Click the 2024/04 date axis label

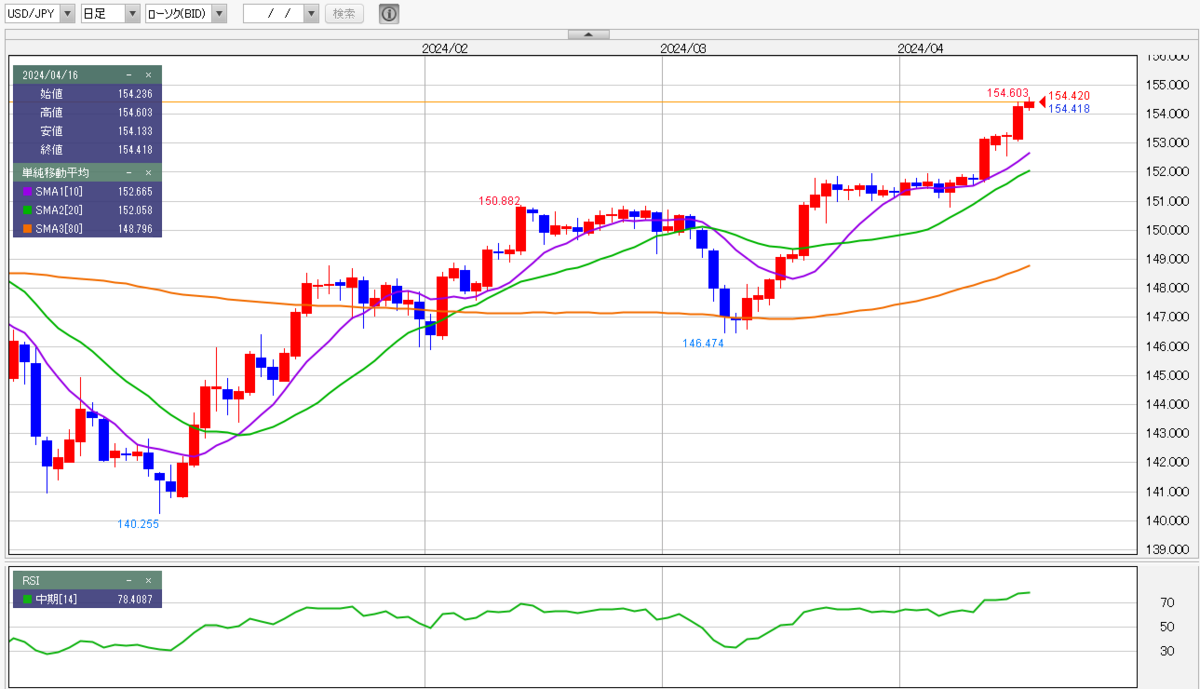921,48
